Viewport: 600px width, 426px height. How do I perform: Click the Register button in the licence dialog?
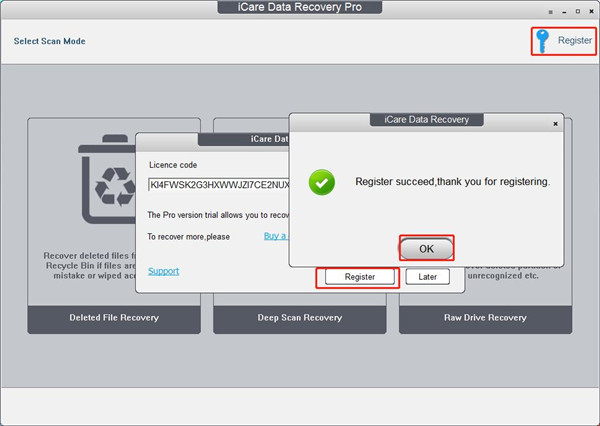(x=360, y=277)
